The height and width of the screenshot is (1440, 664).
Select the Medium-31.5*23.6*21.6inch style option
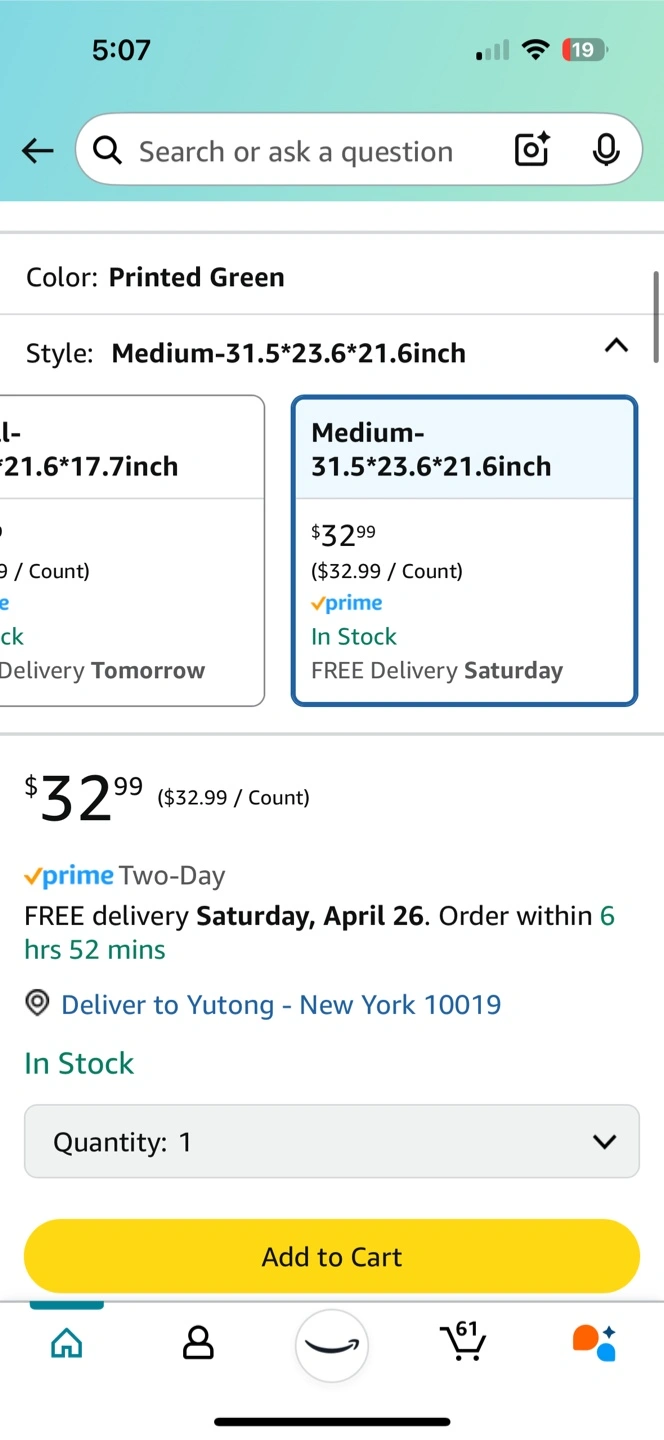(464, 551)
